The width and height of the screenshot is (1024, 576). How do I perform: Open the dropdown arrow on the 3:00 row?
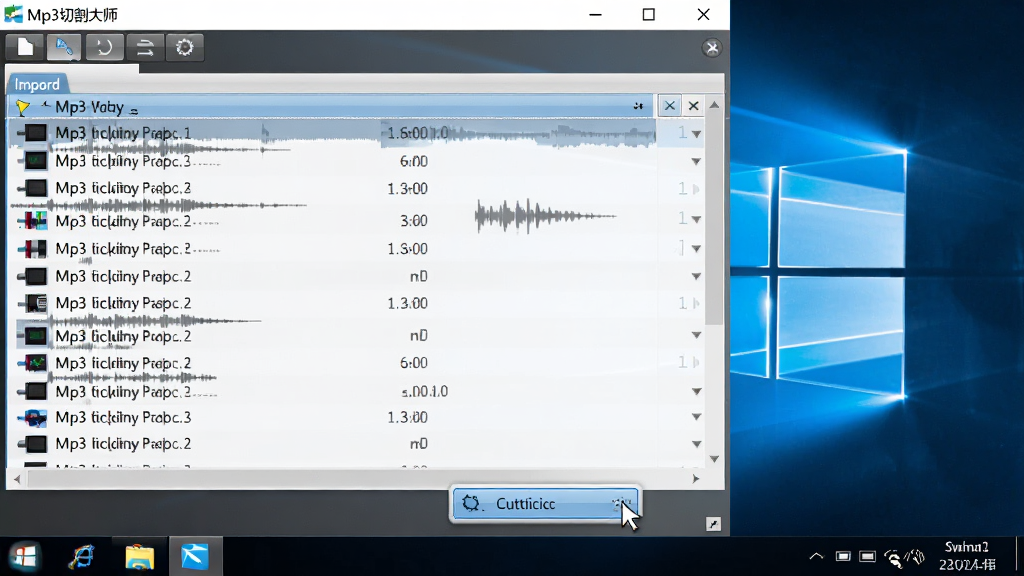point(696,219)
